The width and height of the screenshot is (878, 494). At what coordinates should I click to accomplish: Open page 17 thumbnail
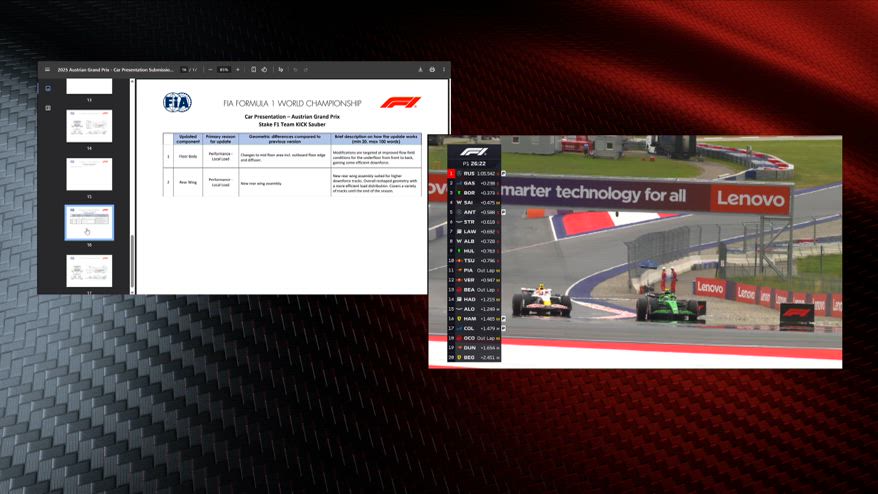click(89, 270)
